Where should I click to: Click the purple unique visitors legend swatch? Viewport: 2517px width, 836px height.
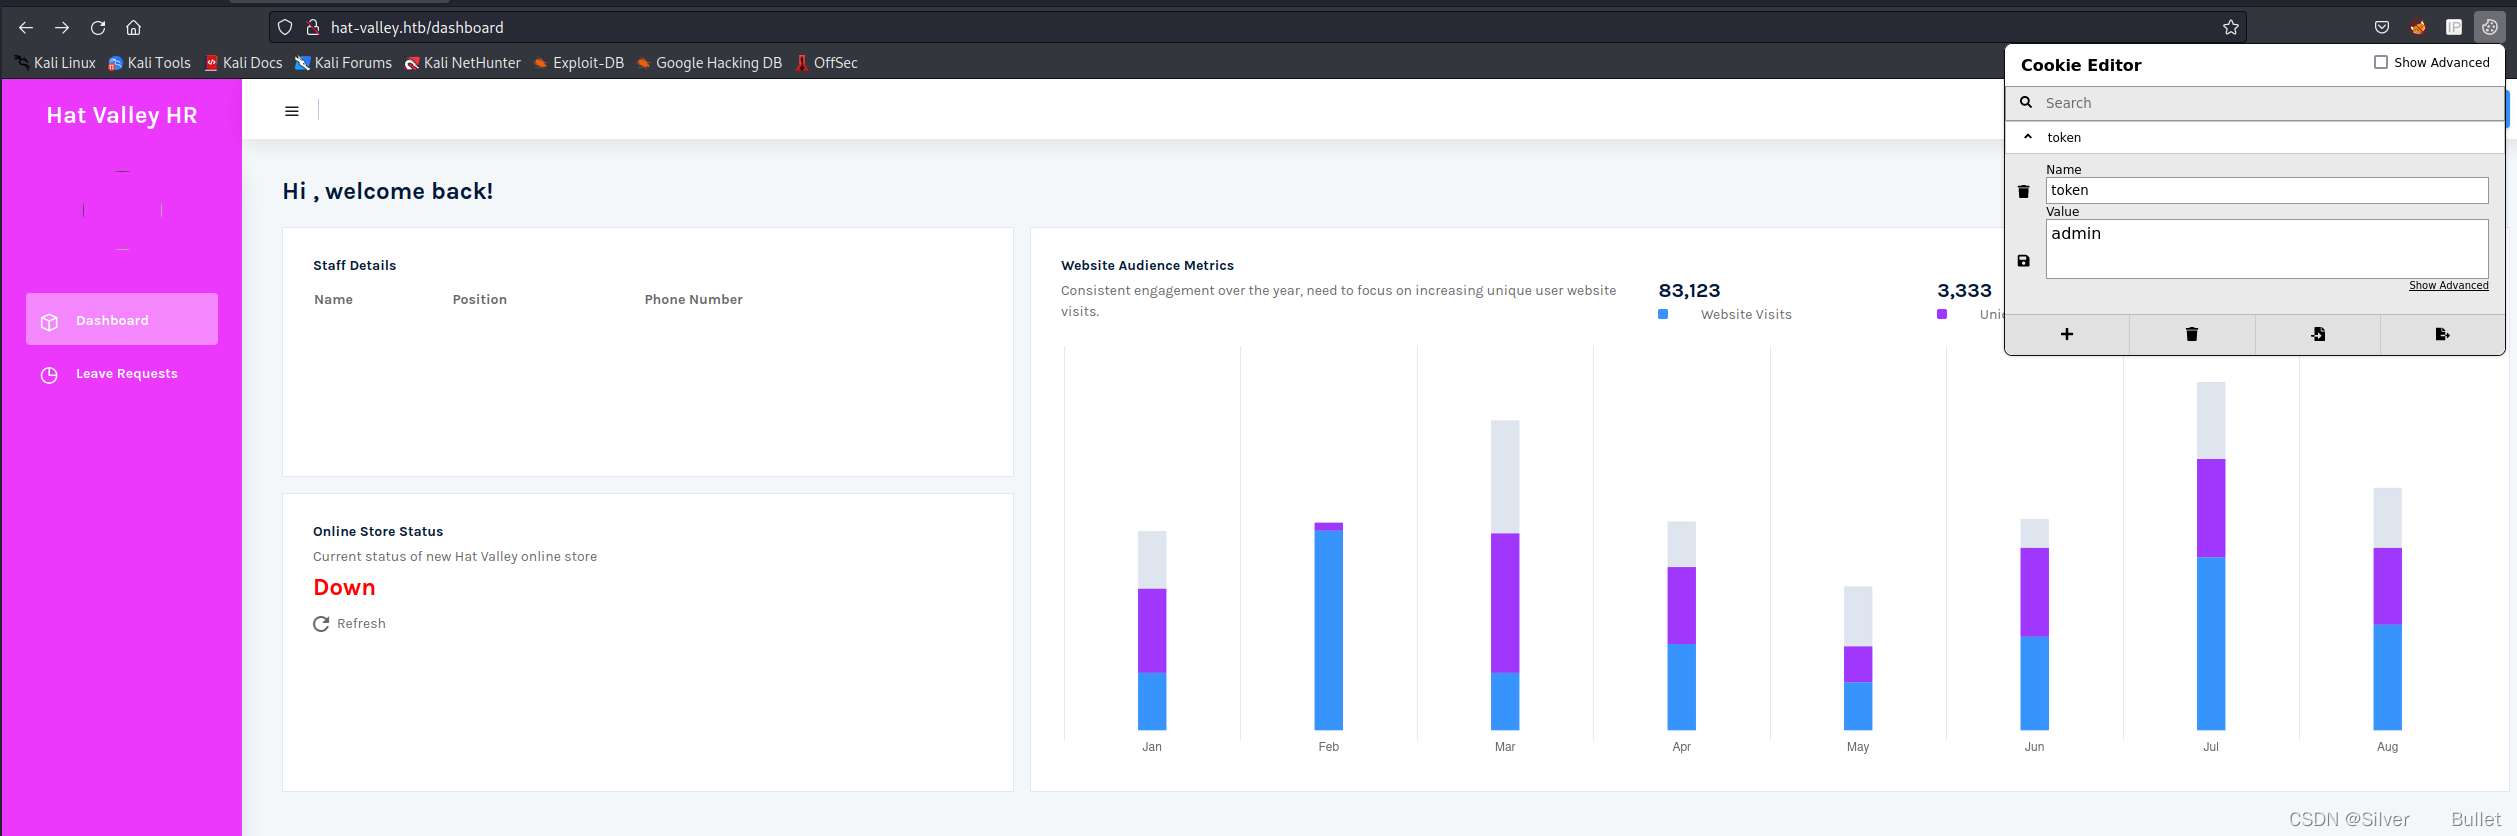pyautogui.click(x=1942, y=314)
